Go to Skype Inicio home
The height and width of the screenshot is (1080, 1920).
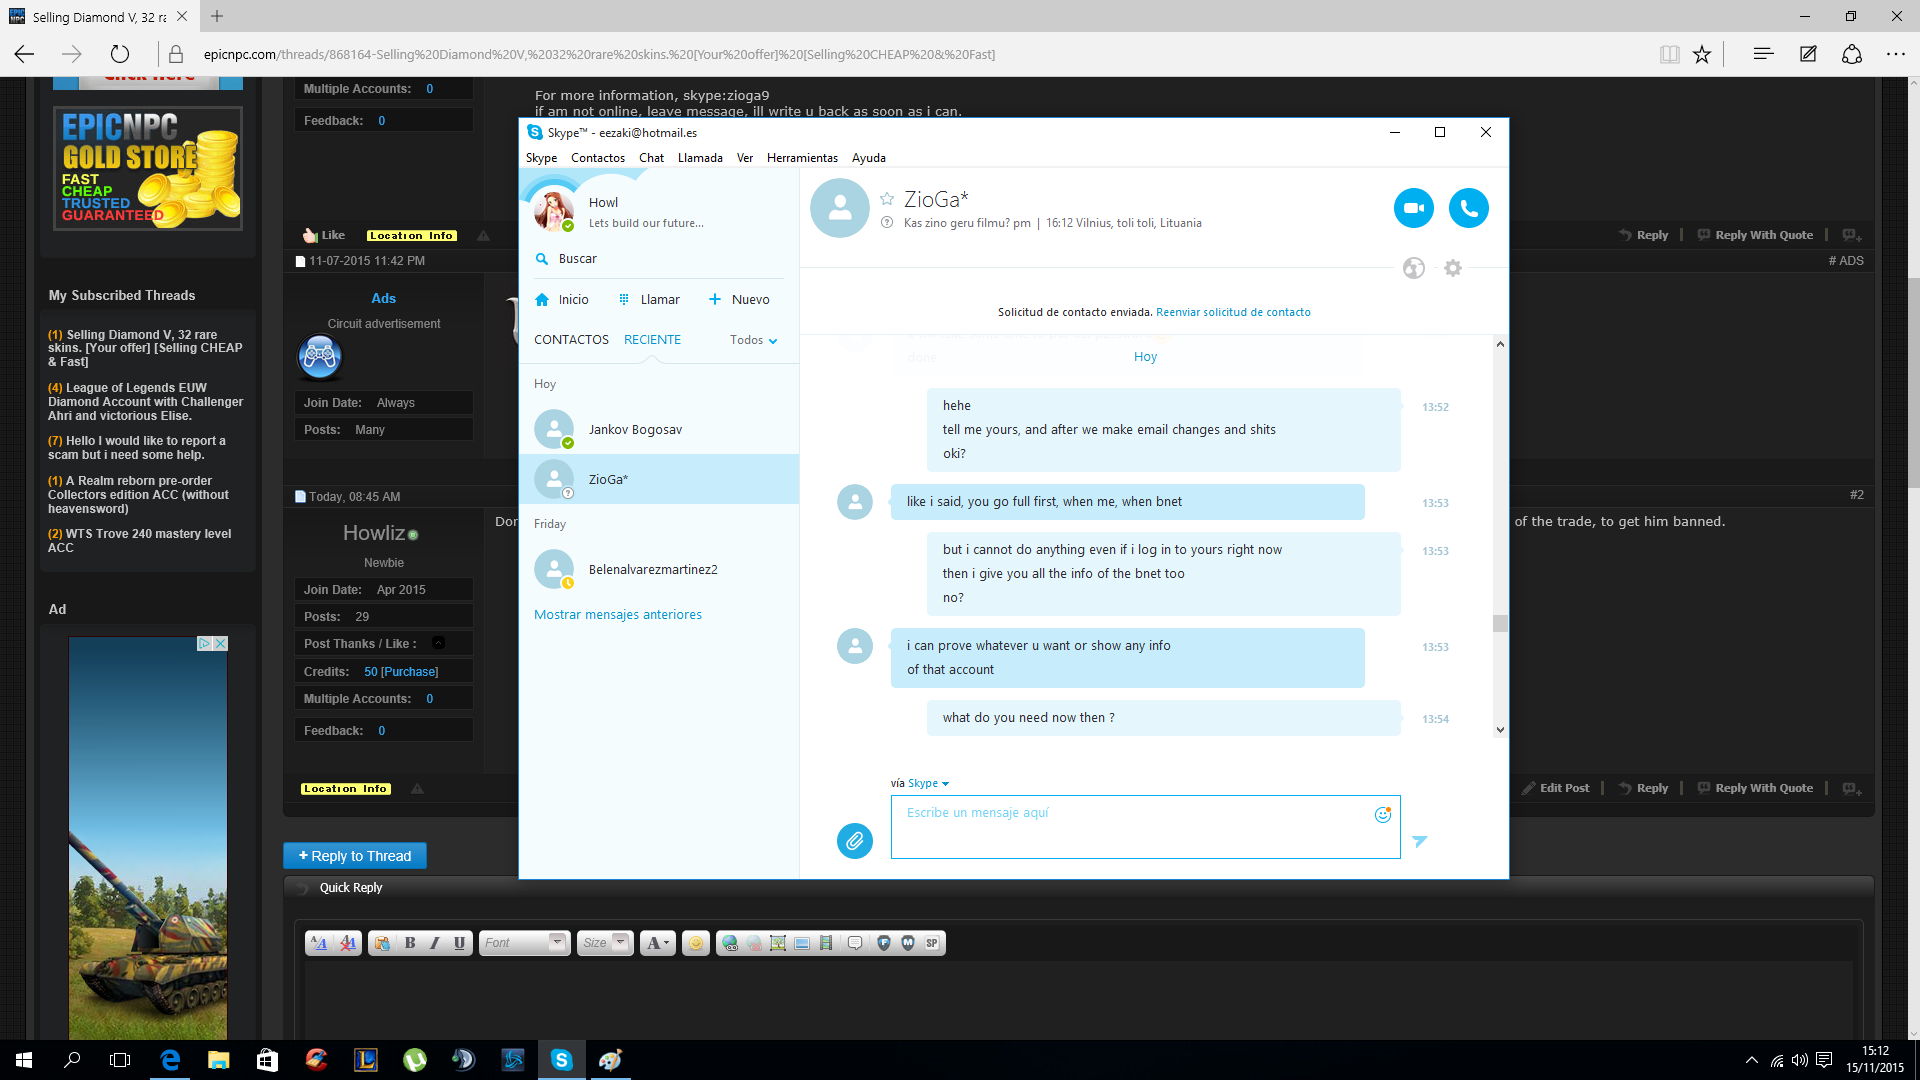[562, 300]
